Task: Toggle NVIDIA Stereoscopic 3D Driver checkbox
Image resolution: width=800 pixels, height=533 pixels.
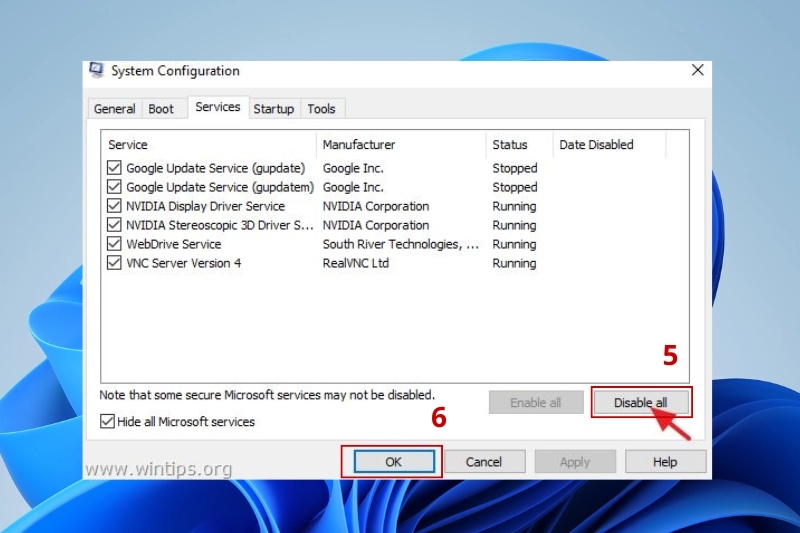Action: pos(114,225)
